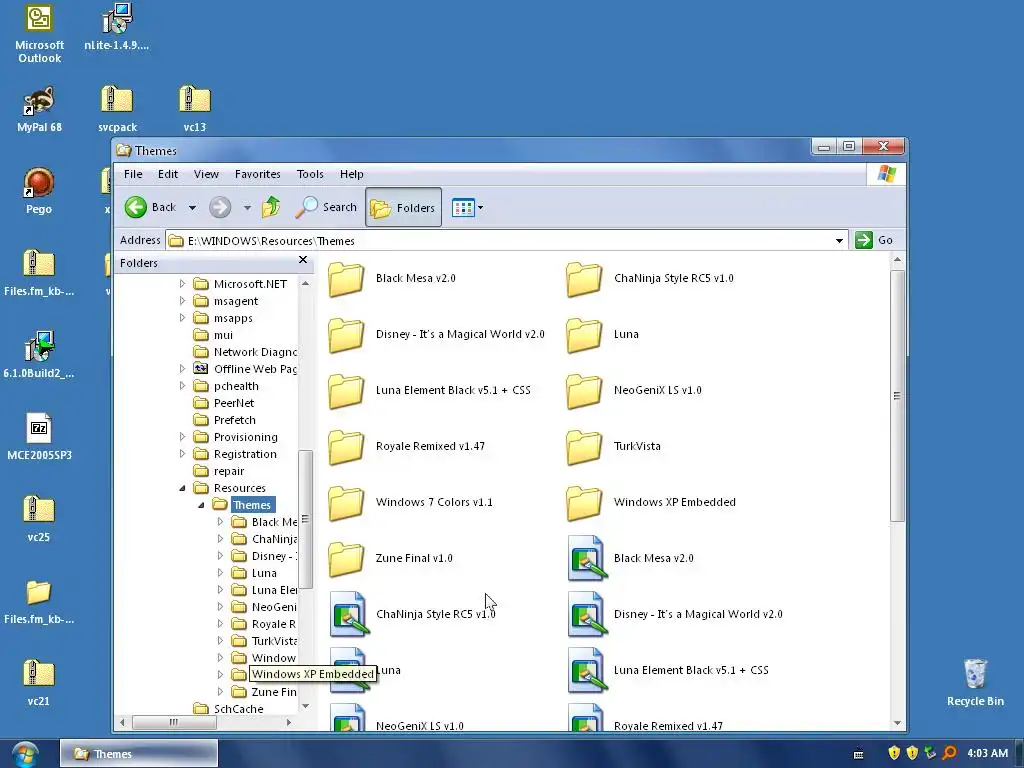Open the Address bar dropdown arrow
This screenshot has width=1024, height=768.
pyautogui.click(x=839, y=240)
